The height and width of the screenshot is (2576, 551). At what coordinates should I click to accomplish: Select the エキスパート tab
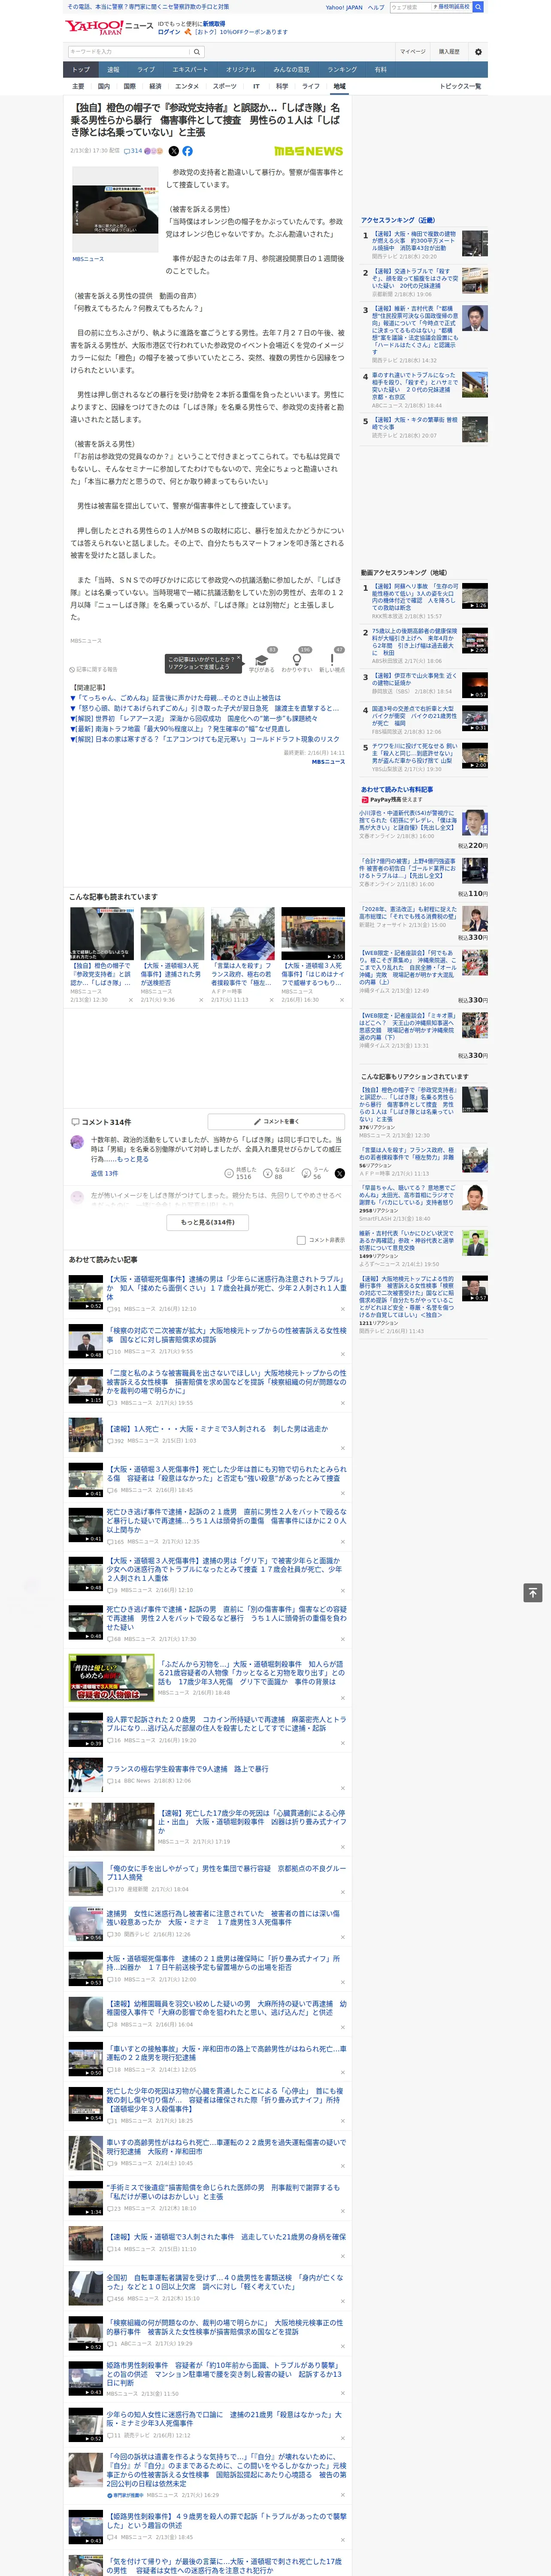tap(190, 69)
